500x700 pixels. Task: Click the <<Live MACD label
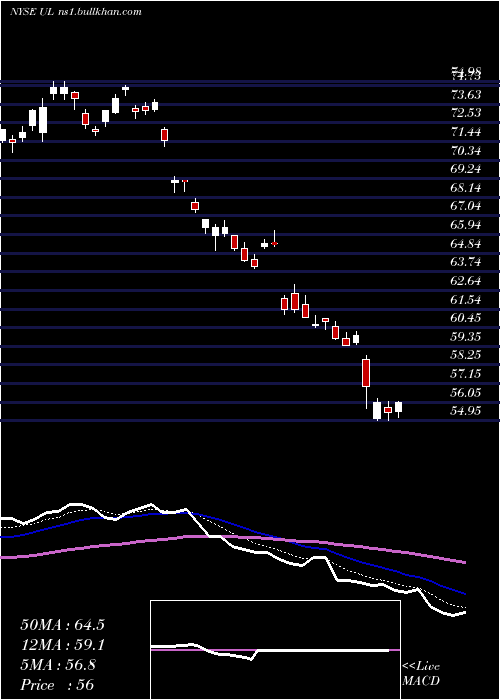click(421, 674)
